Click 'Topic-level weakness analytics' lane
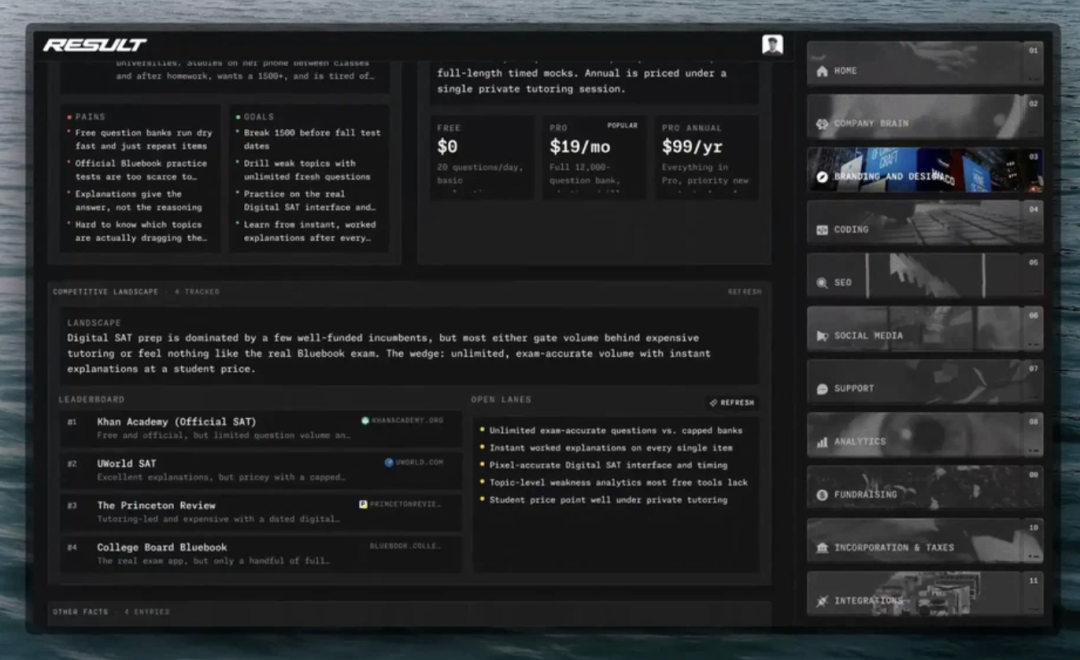1080x660 pixels. (x=614, y=483)
